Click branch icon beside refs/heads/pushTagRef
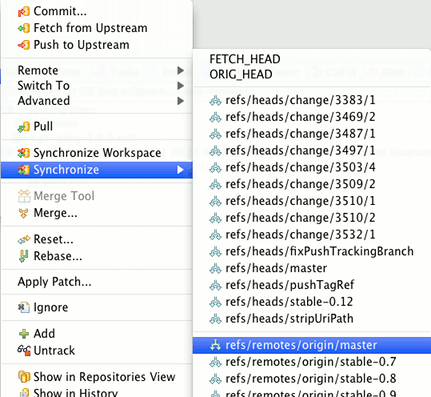 [x=215, y=285]
